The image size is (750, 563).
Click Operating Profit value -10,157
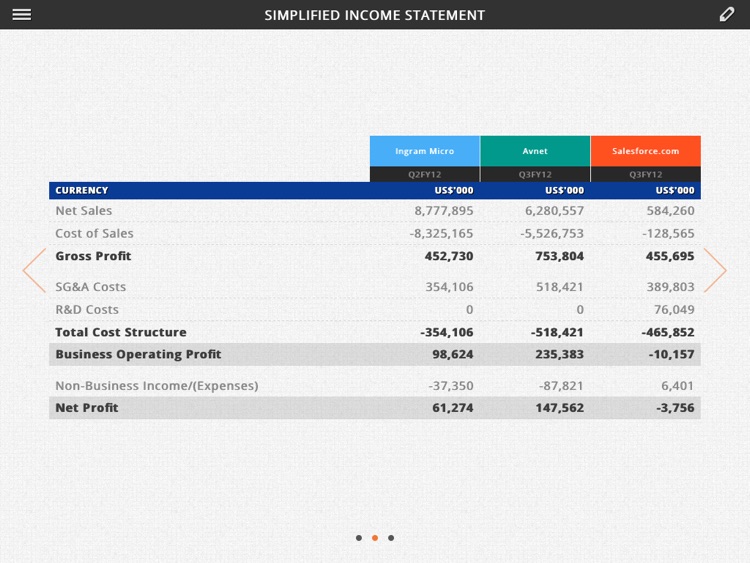pos(672,354)
